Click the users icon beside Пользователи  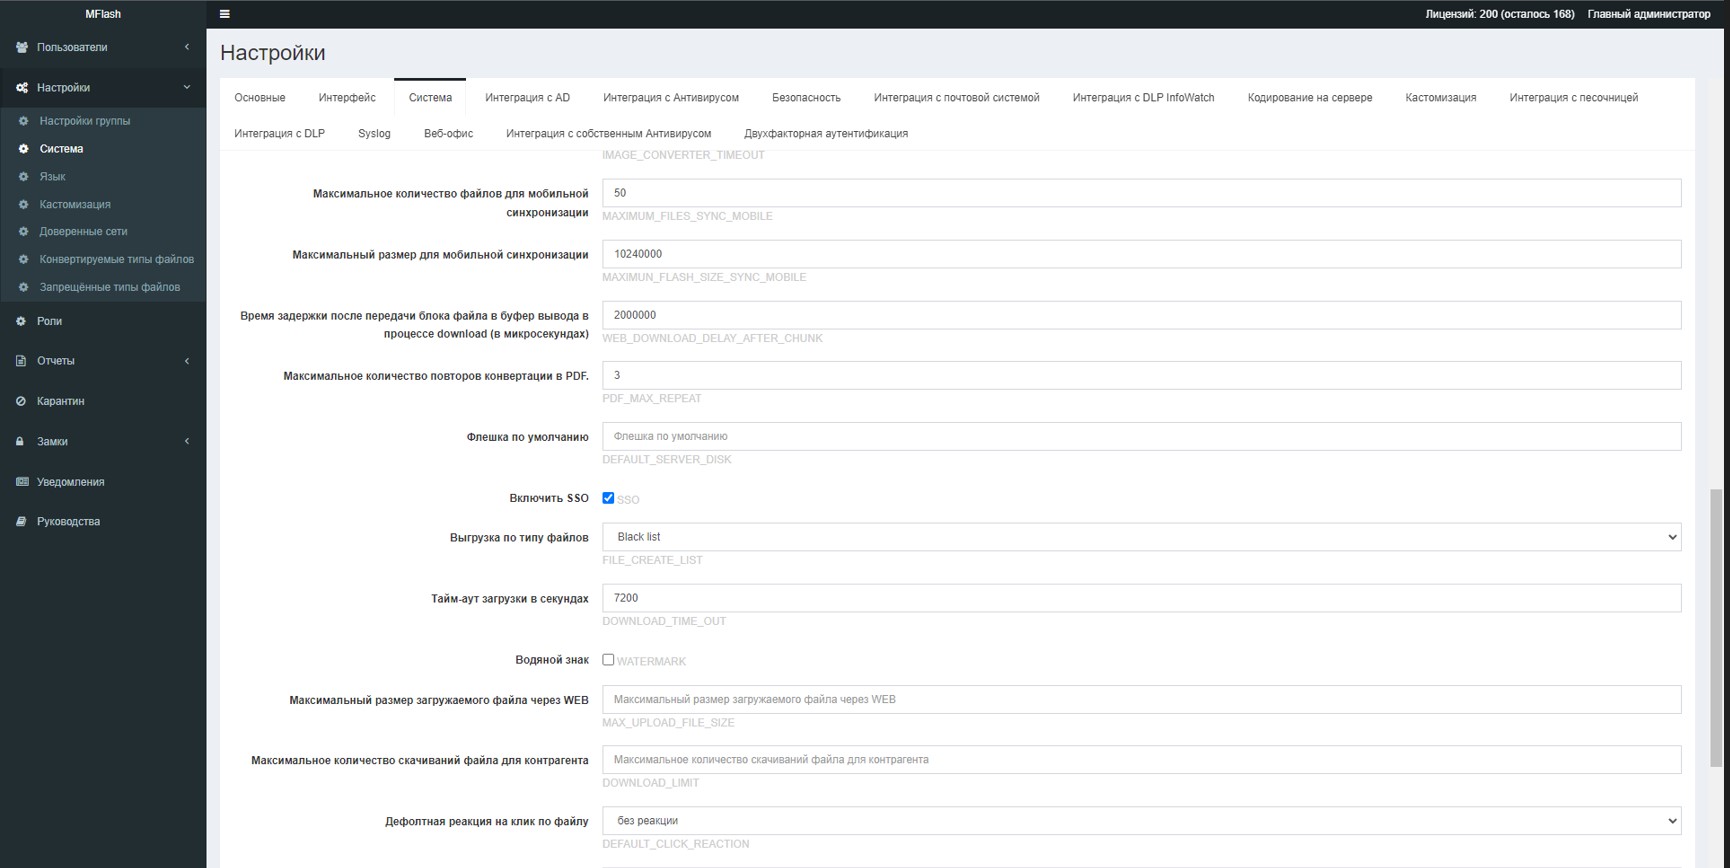point(22,47)
